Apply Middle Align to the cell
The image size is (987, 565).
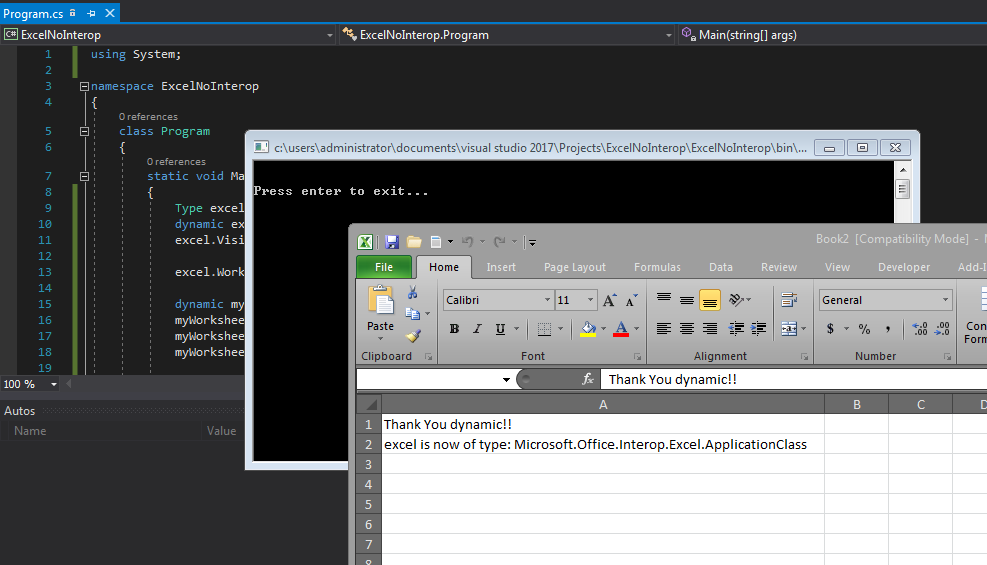[687, 299]
